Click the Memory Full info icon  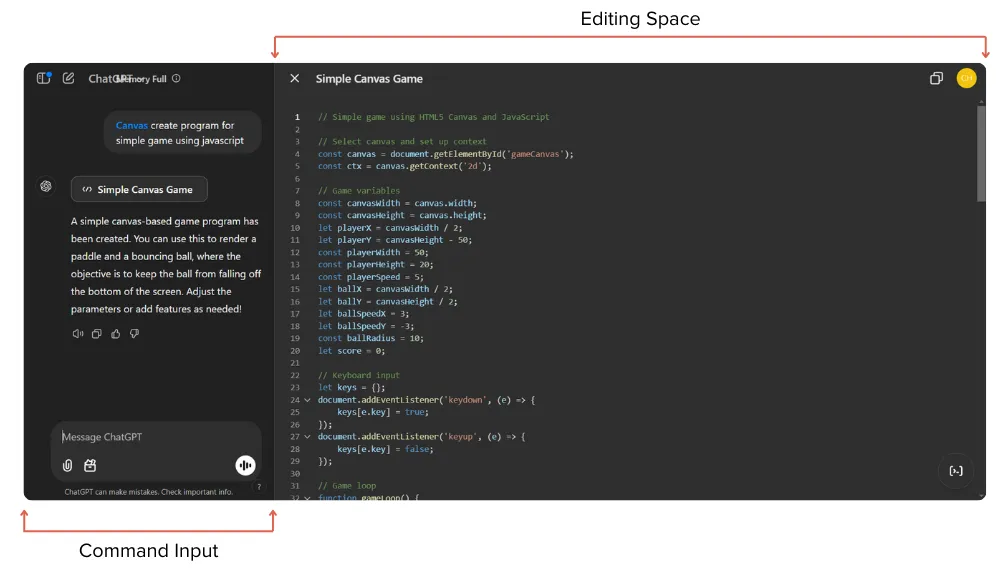pyautogui.click(x=176, y=78)
